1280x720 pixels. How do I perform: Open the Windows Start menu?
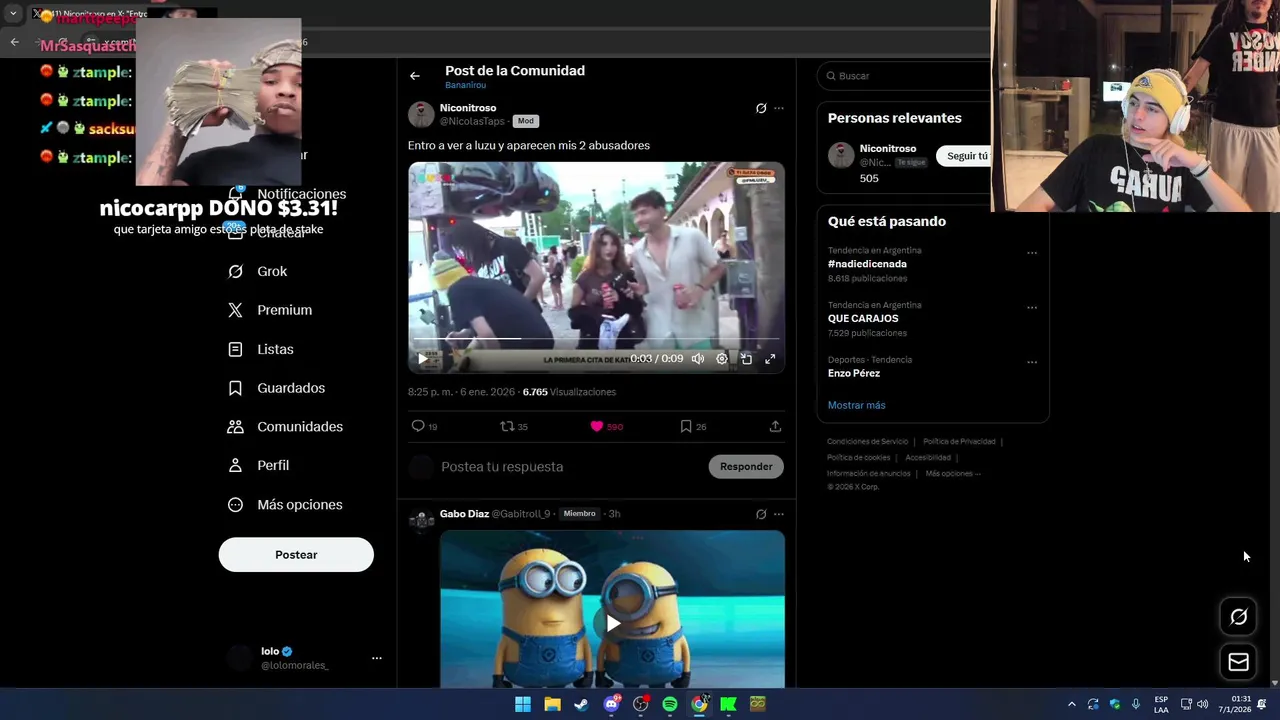click(x=523, y=704)
